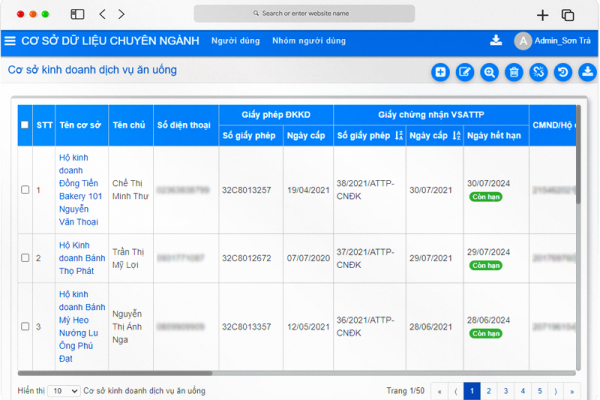Go to the previous page
The image size is (600, 400).
pyautogui.click(x=455, y=391)
